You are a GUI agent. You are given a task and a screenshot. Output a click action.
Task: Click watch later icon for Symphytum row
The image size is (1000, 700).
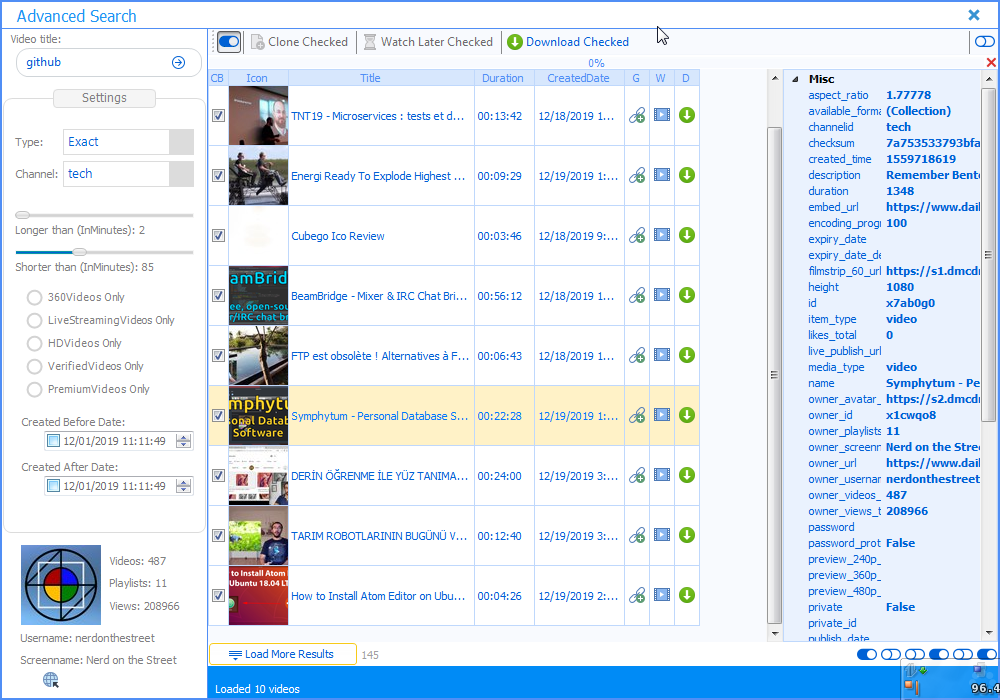[x=662, y=414]
